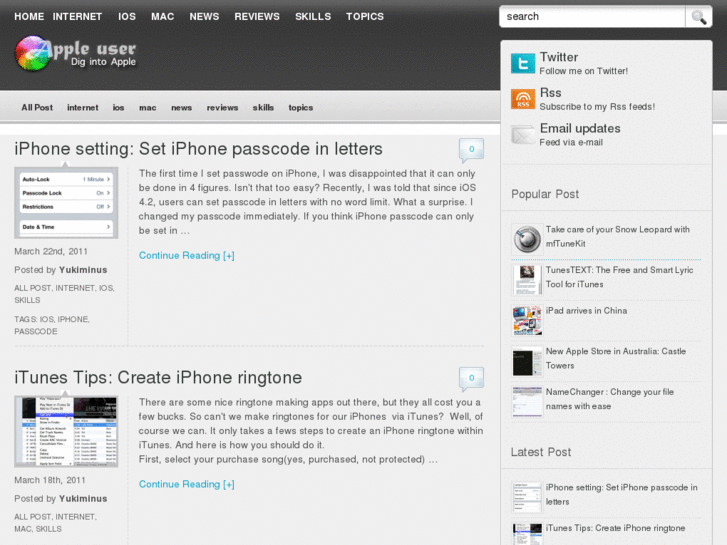The image size is (727, 545).
Task: Open IOS in top navigation
Action: [127, 17]
